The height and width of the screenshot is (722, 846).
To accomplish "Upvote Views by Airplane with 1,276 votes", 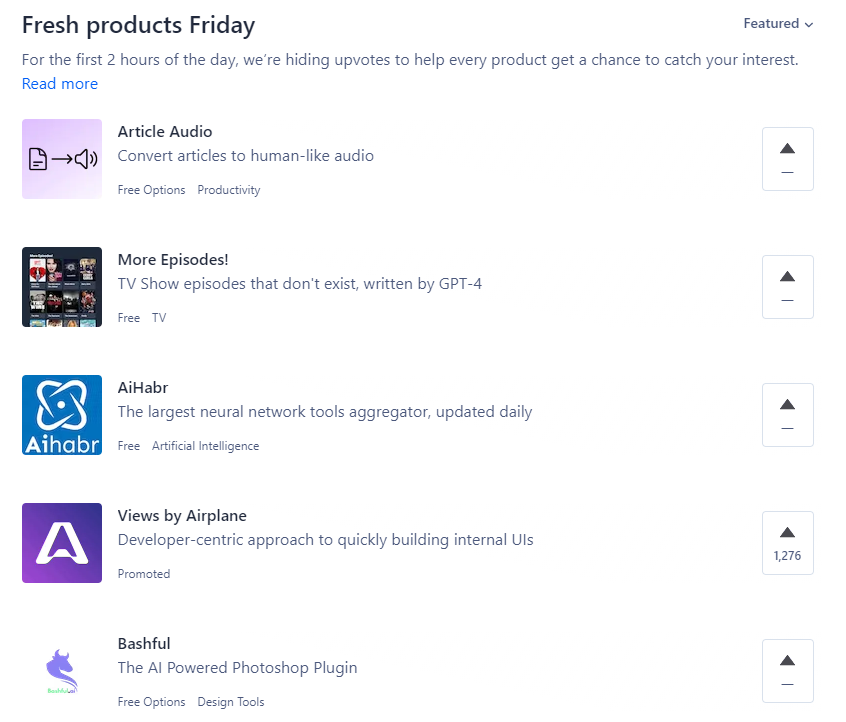I will pyautogui.click(x=787, y=543).
